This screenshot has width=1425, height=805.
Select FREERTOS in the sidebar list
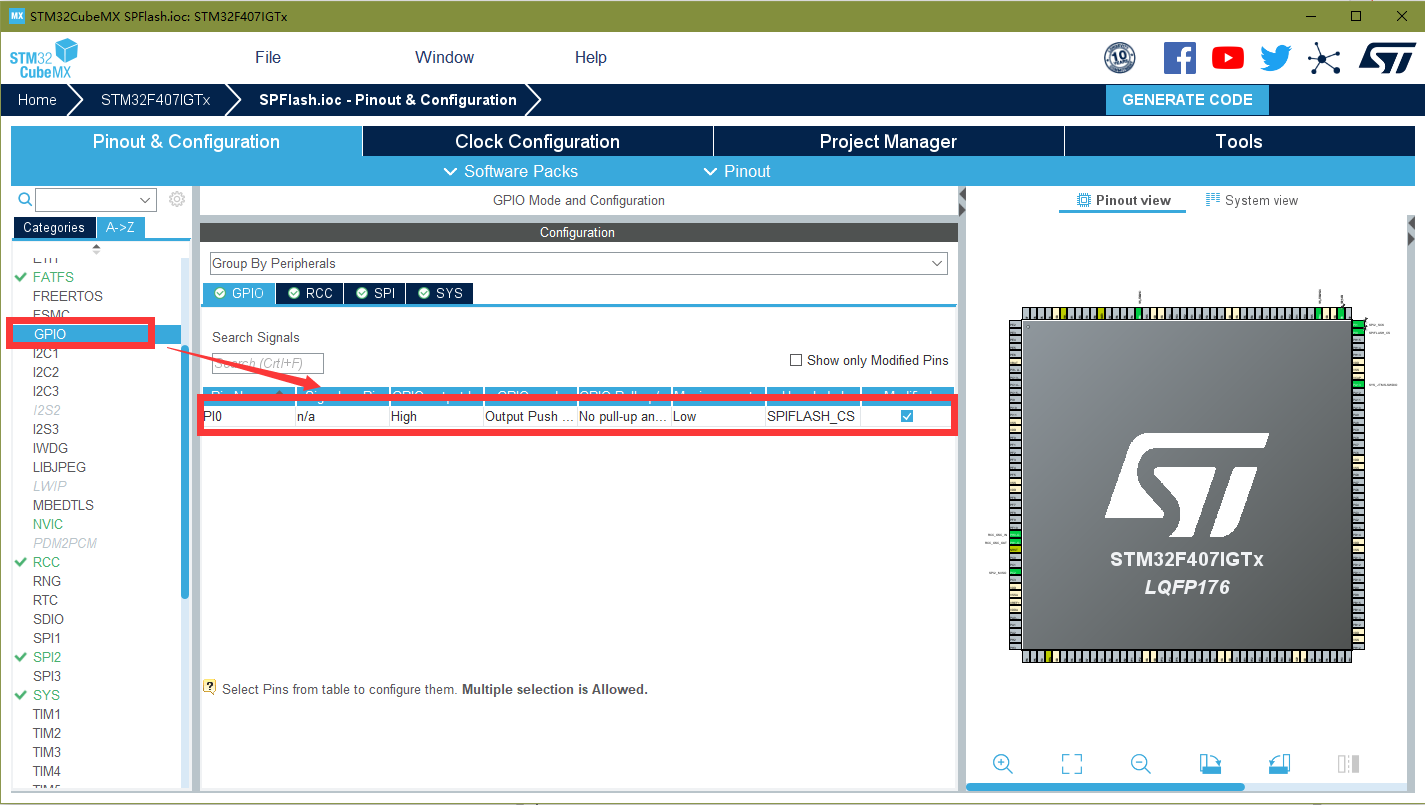click(x=67, y=296)
